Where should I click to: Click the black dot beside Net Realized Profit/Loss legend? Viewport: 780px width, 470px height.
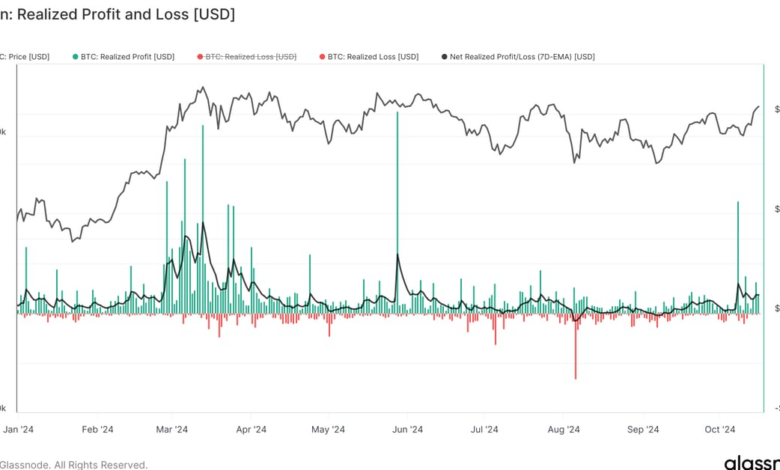445,57
